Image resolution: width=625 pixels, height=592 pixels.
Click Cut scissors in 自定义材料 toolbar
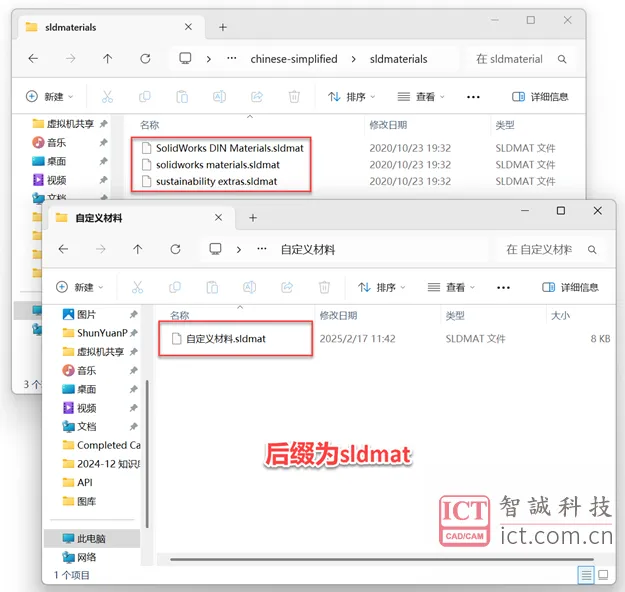(137, 287)
